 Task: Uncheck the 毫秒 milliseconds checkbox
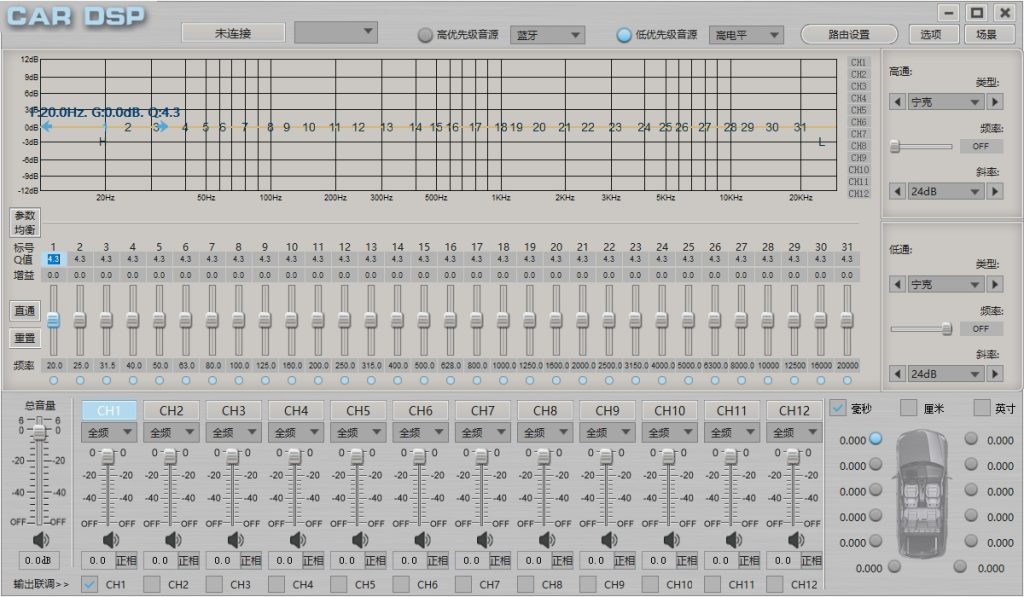pyautogui.click(x=837, y=408)
